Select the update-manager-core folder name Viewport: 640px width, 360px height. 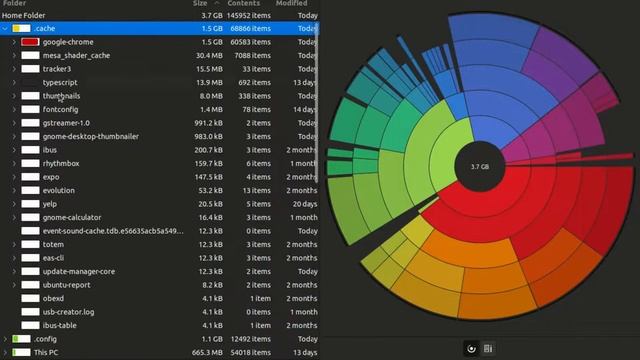click(x=79, y=271)
